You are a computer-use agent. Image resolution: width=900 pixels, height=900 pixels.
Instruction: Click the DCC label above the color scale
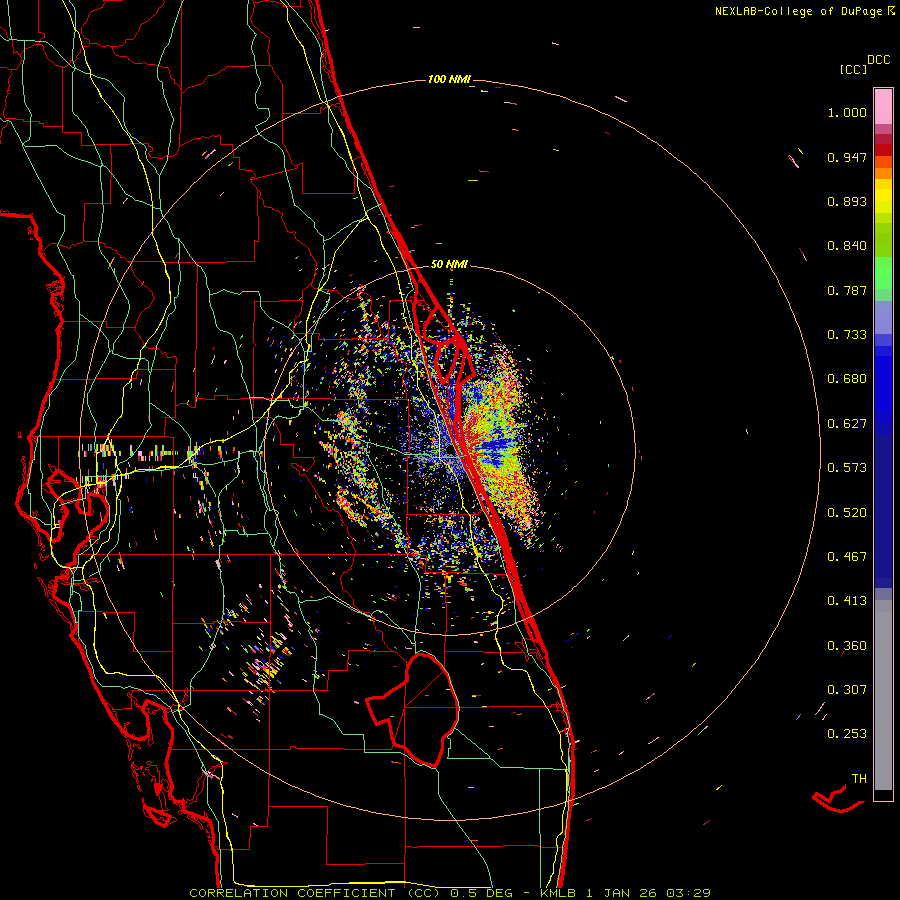point(879,60)
